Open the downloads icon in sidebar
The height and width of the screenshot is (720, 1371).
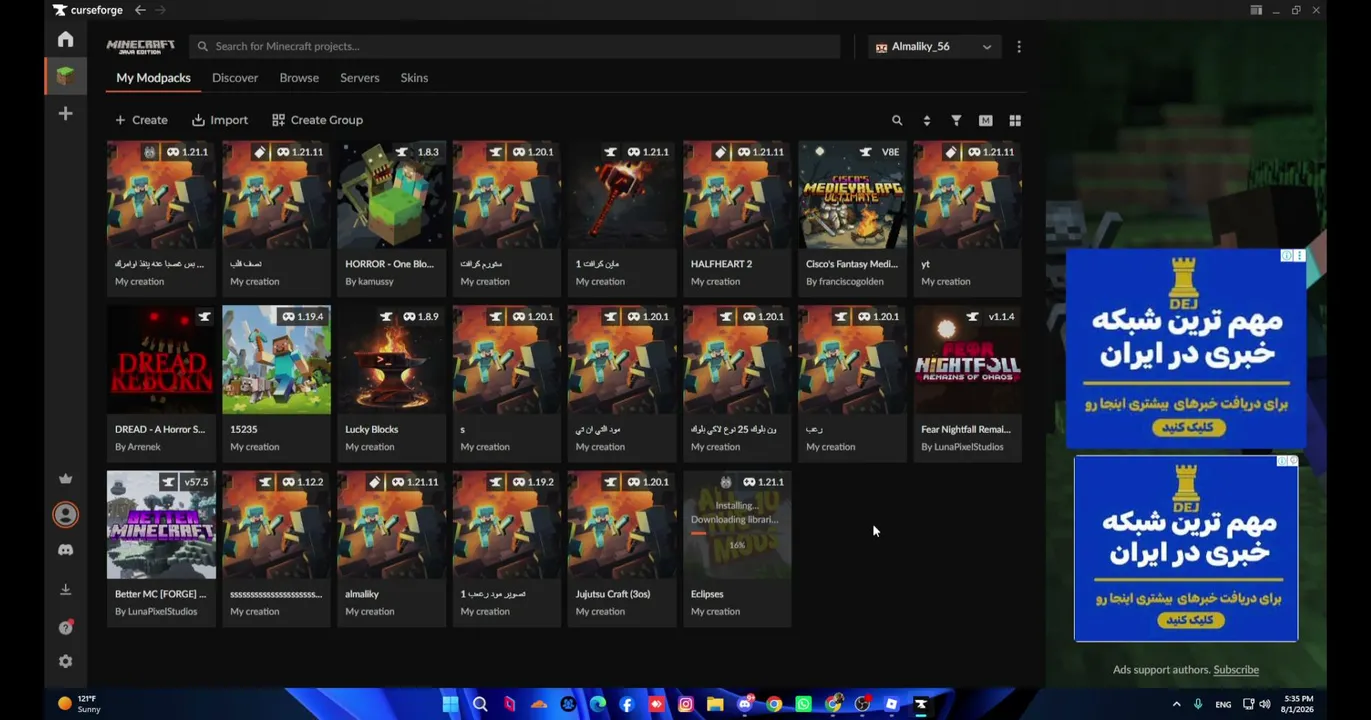tap(65, 590)
